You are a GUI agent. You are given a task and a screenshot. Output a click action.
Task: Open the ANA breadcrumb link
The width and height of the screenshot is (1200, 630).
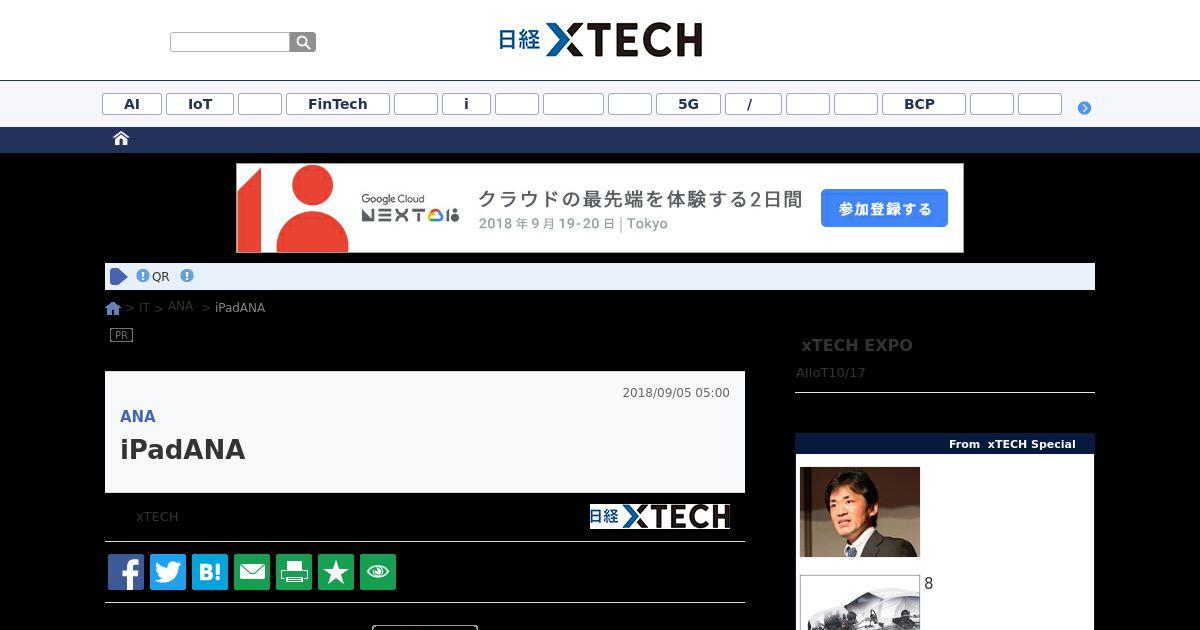pos(180,306)
